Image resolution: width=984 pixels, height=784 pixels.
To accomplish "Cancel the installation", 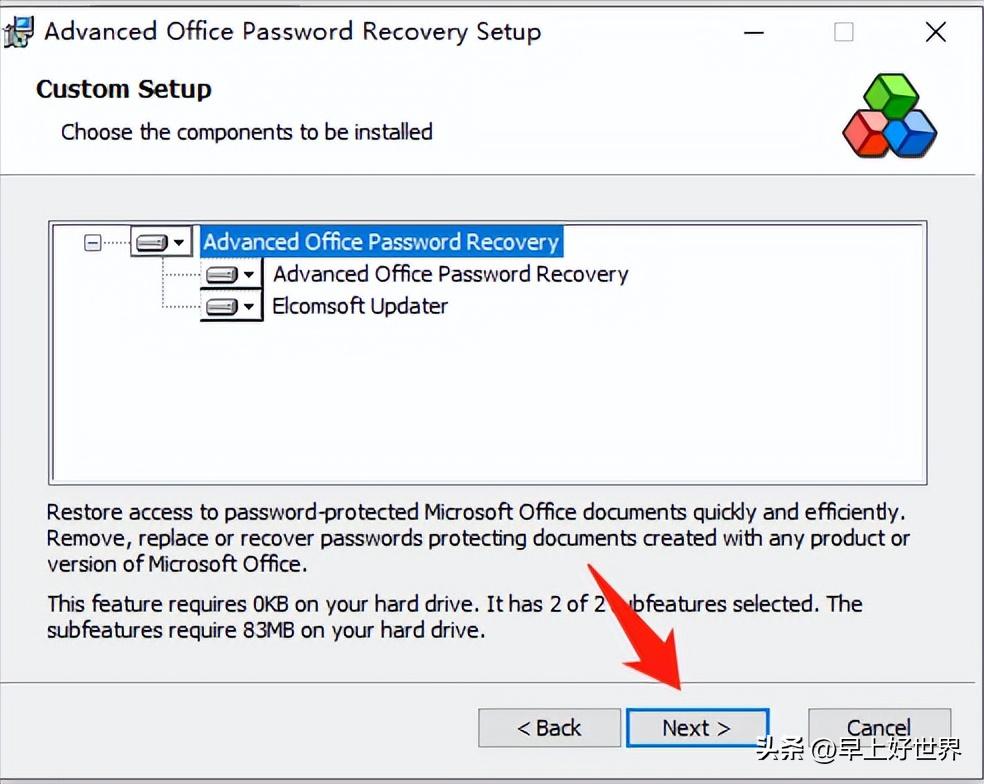I will coord(879,728).
